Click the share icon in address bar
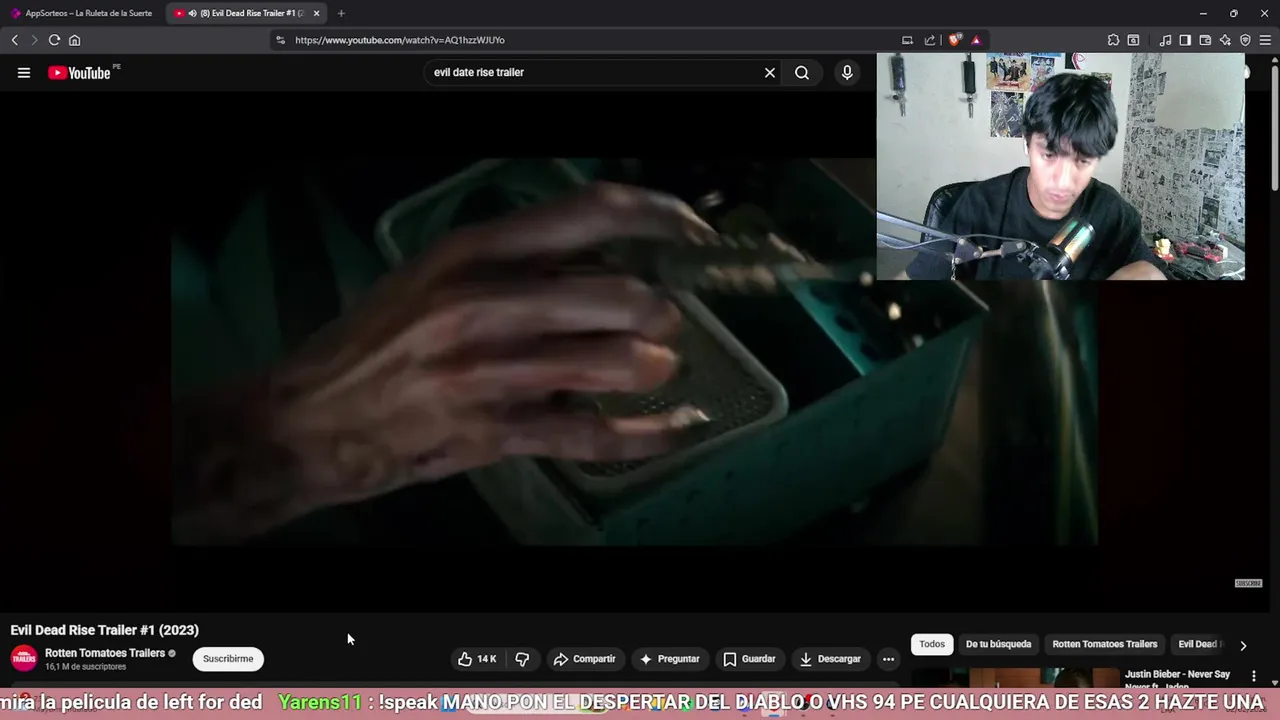Screen dimensions: 1280x720 point(930,40)
